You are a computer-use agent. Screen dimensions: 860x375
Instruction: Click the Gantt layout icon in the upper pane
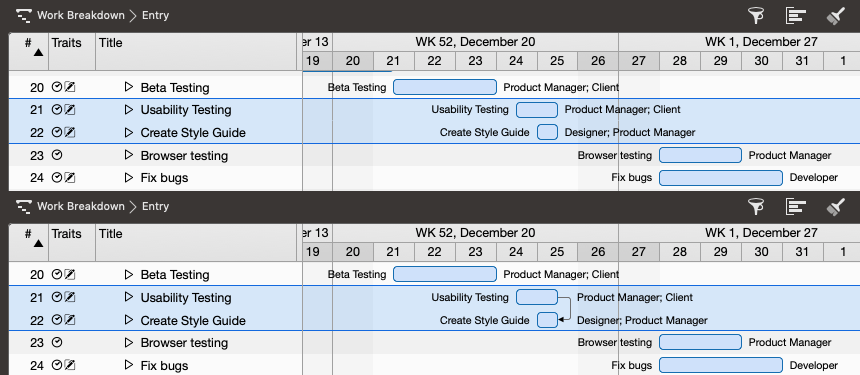[x=795, y=15]
